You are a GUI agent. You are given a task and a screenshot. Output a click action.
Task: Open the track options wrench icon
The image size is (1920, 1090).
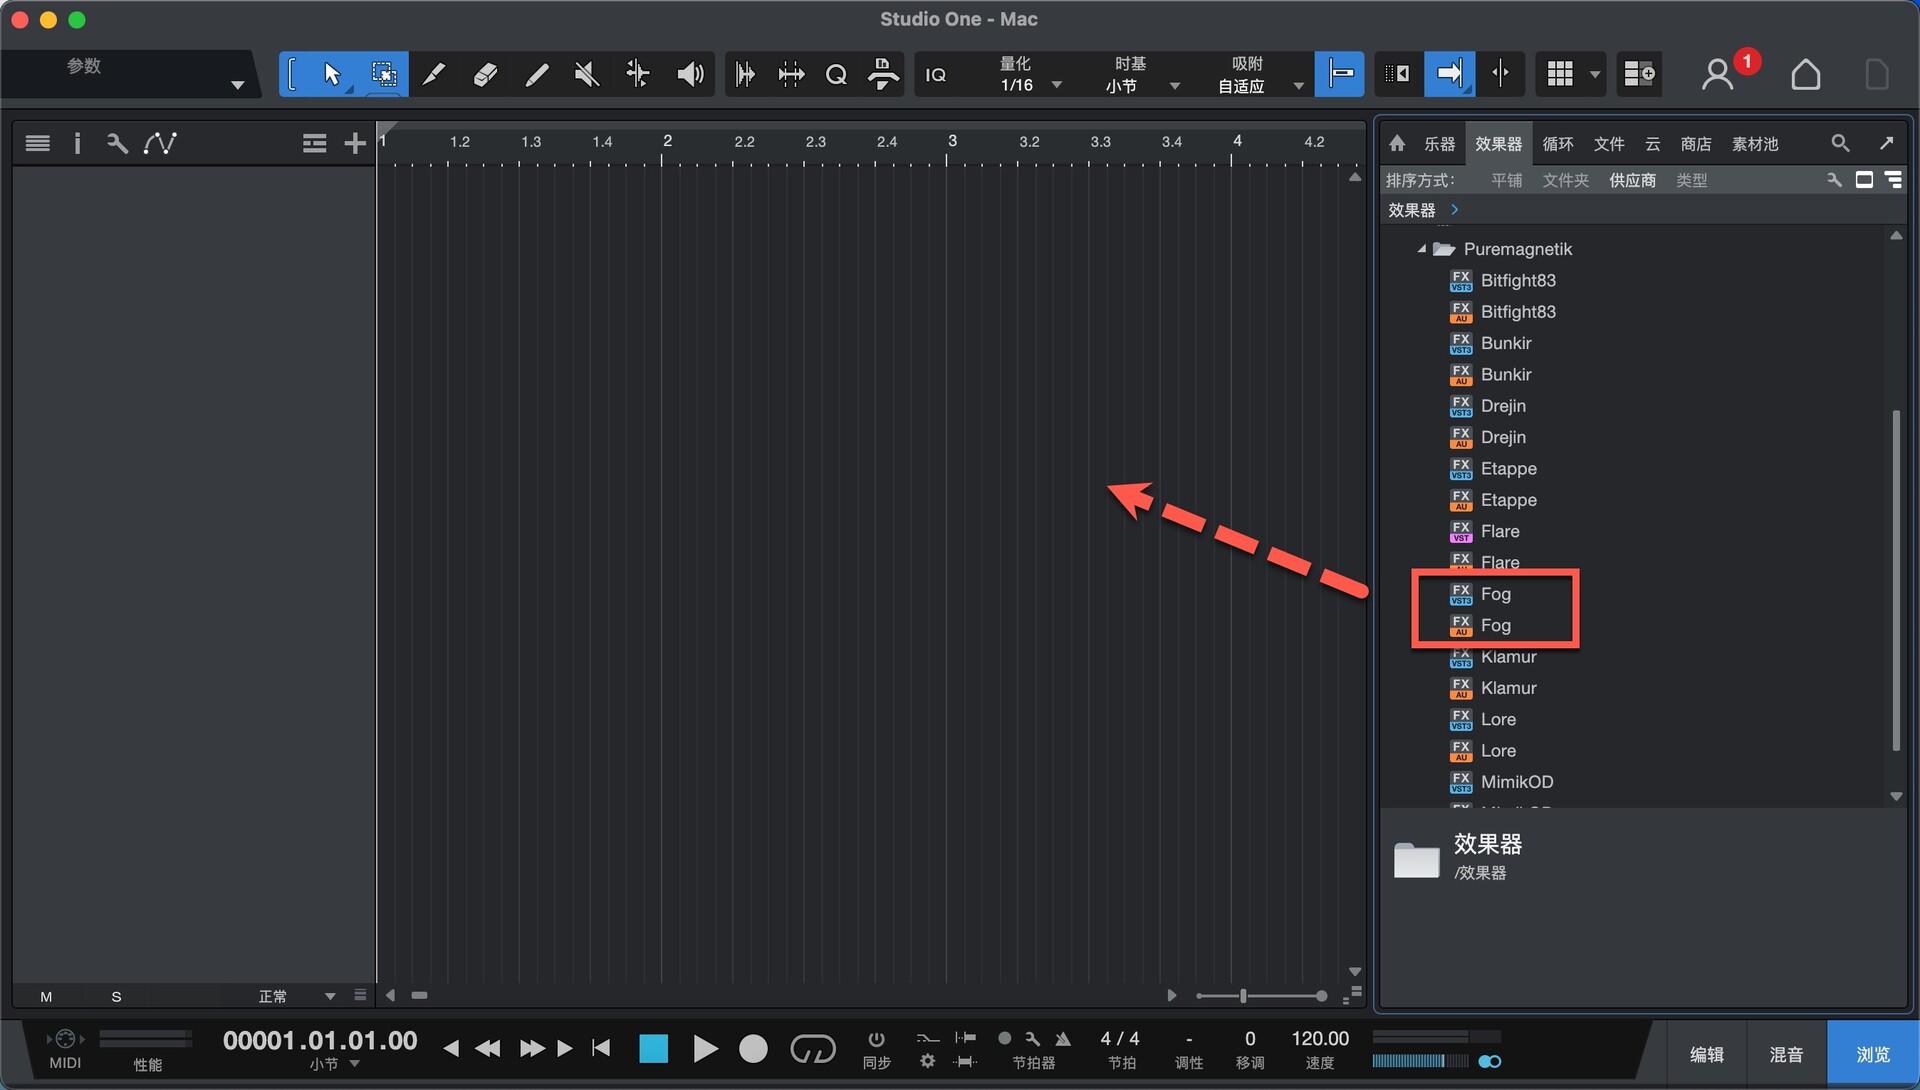tap(117, 143)
